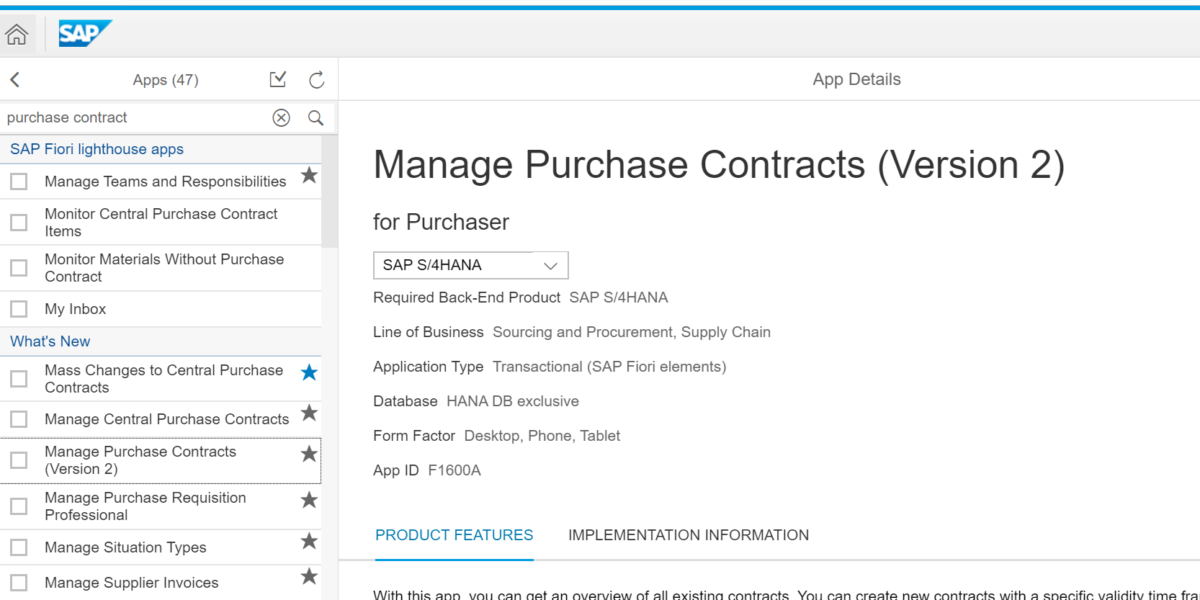
Task: Clear the search text with the X icon
Action: point(281,118)
